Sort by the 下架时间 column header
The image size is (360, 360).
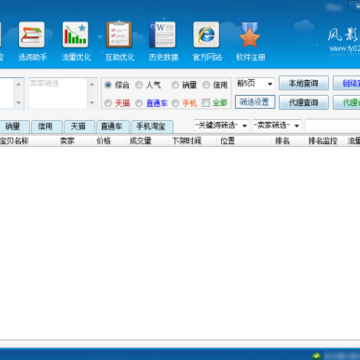(193, 141)
